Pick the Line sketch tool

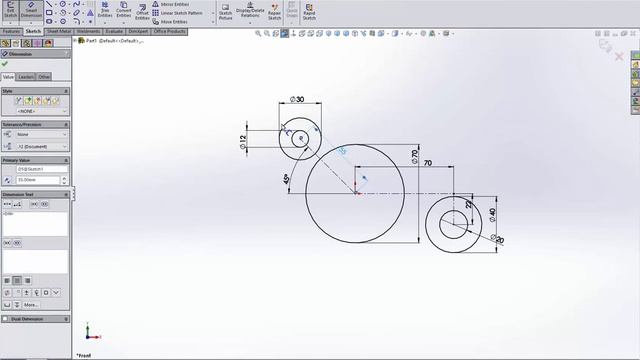click(x=49, y=4)
